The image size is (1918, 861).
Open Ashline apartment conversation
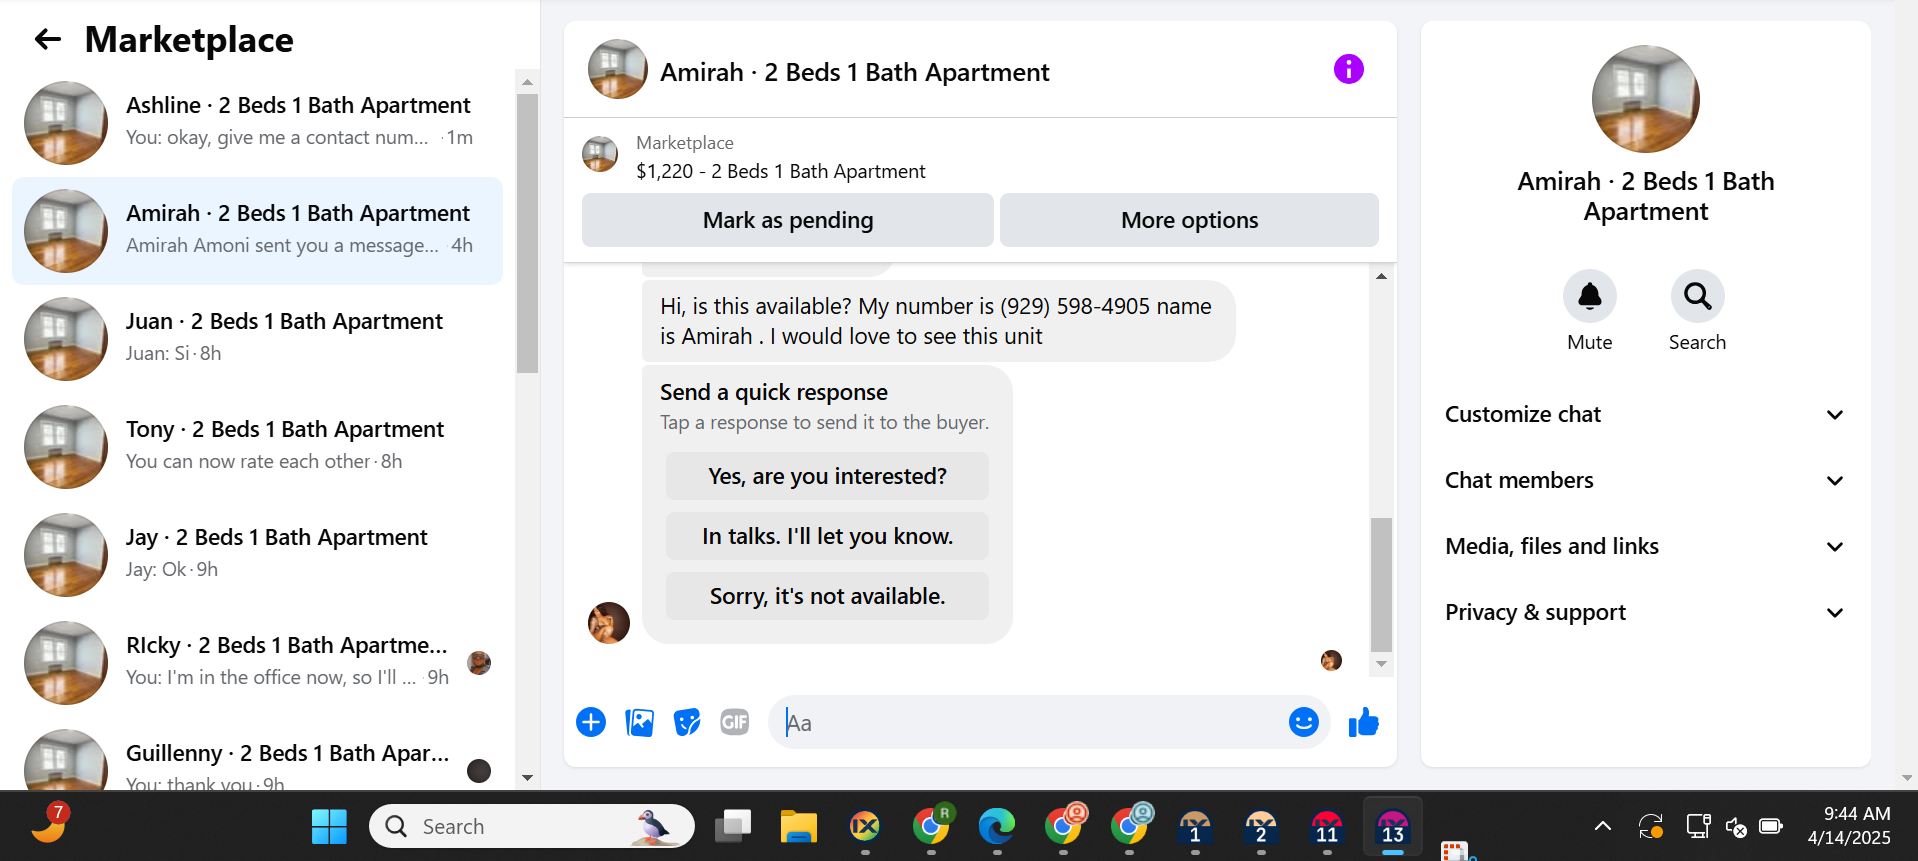click(257, 123)
